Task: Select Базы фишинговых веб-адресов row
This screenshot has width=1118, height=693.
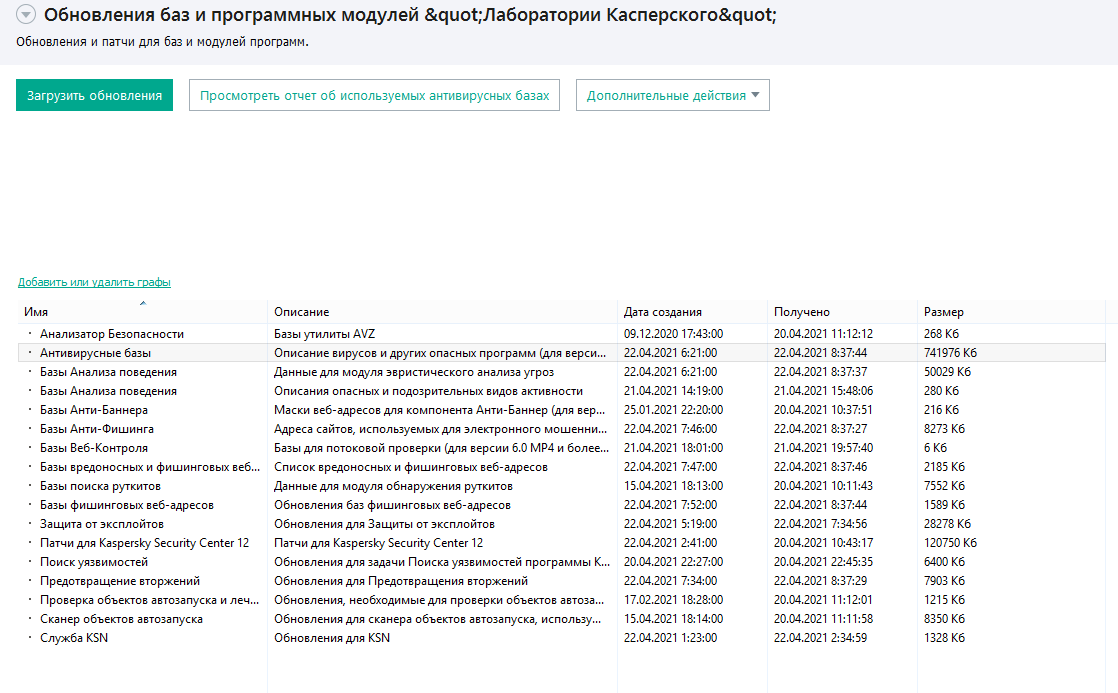Action: click(x=562, y=505)
